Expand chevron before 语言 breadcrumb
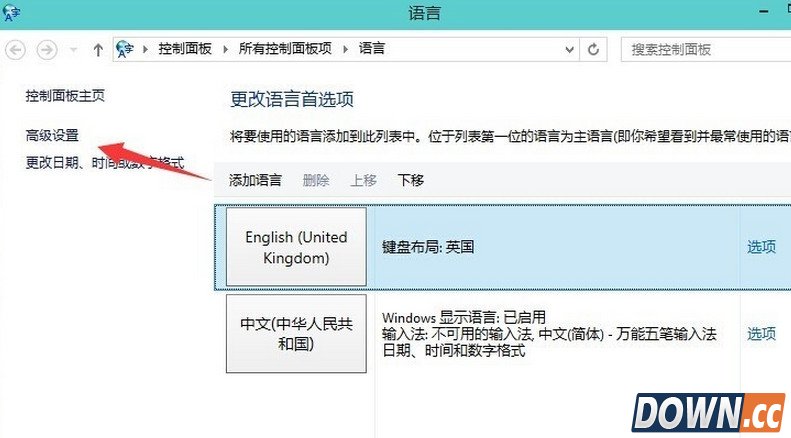The width and height of the screenshot is (791, 438). pyautogui.click(x=346, y=49)
